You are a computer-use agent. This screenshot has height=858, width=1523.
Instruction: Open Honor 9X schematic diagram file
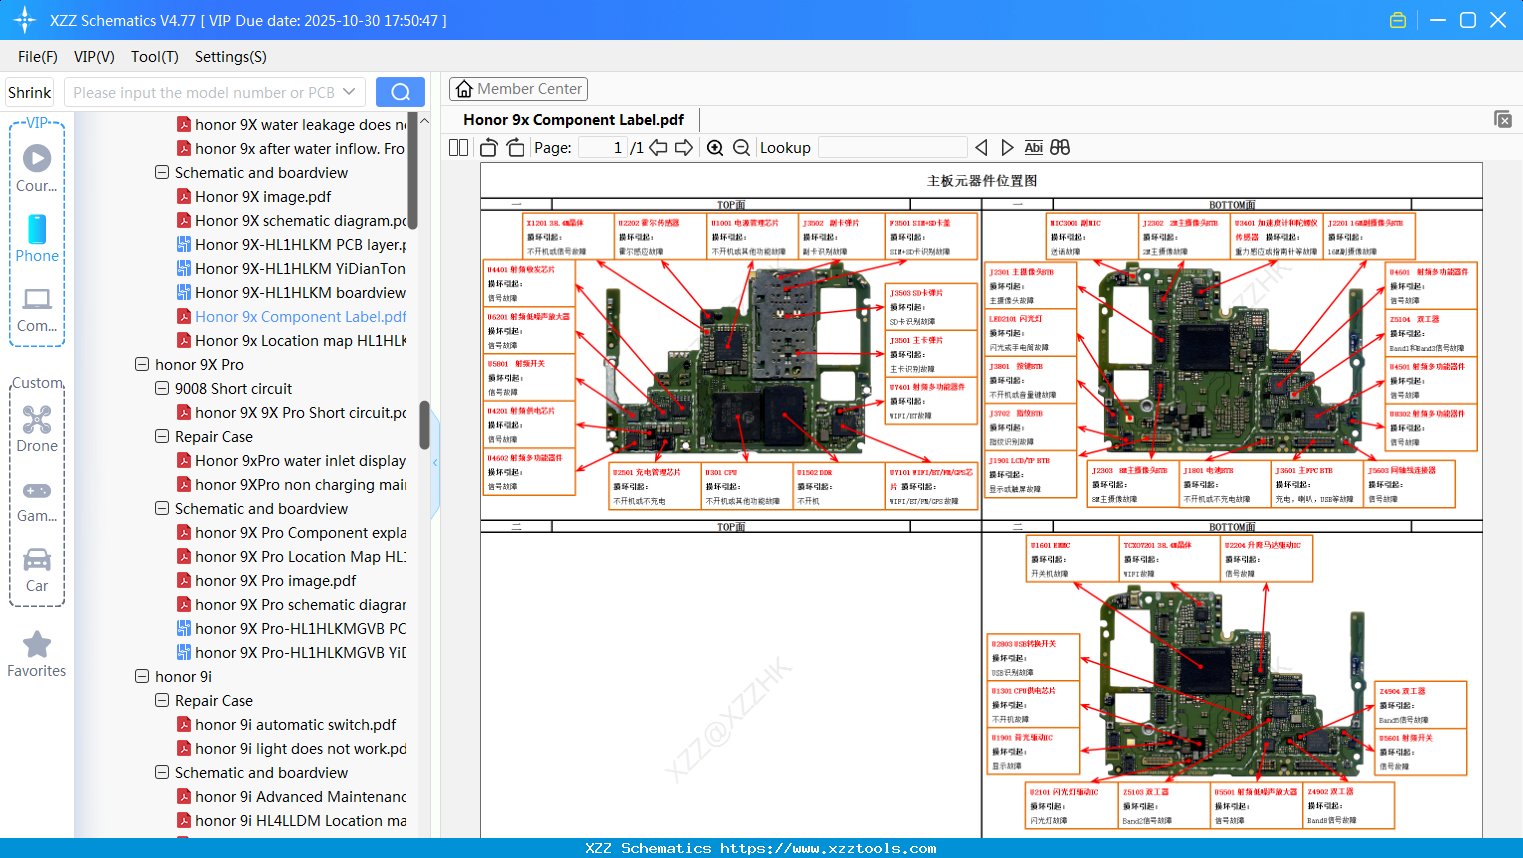[x=291, y=220]
